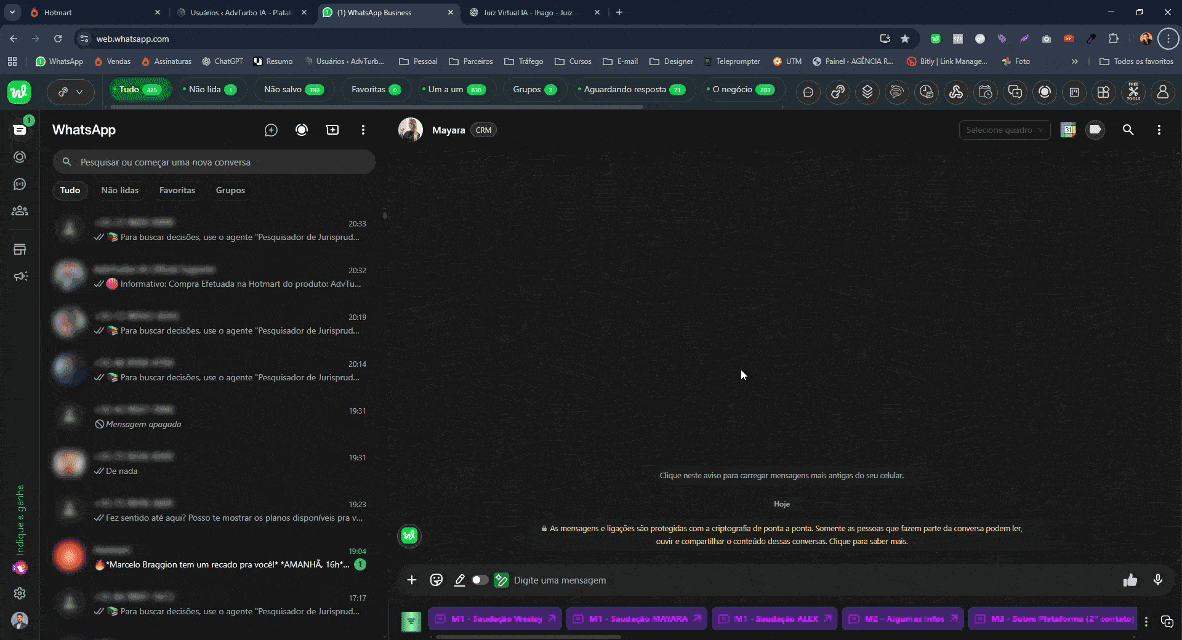Toggle the label tag button in chat header
The width and height of the screenshot is (1182, 640).
coord(1095,130)
